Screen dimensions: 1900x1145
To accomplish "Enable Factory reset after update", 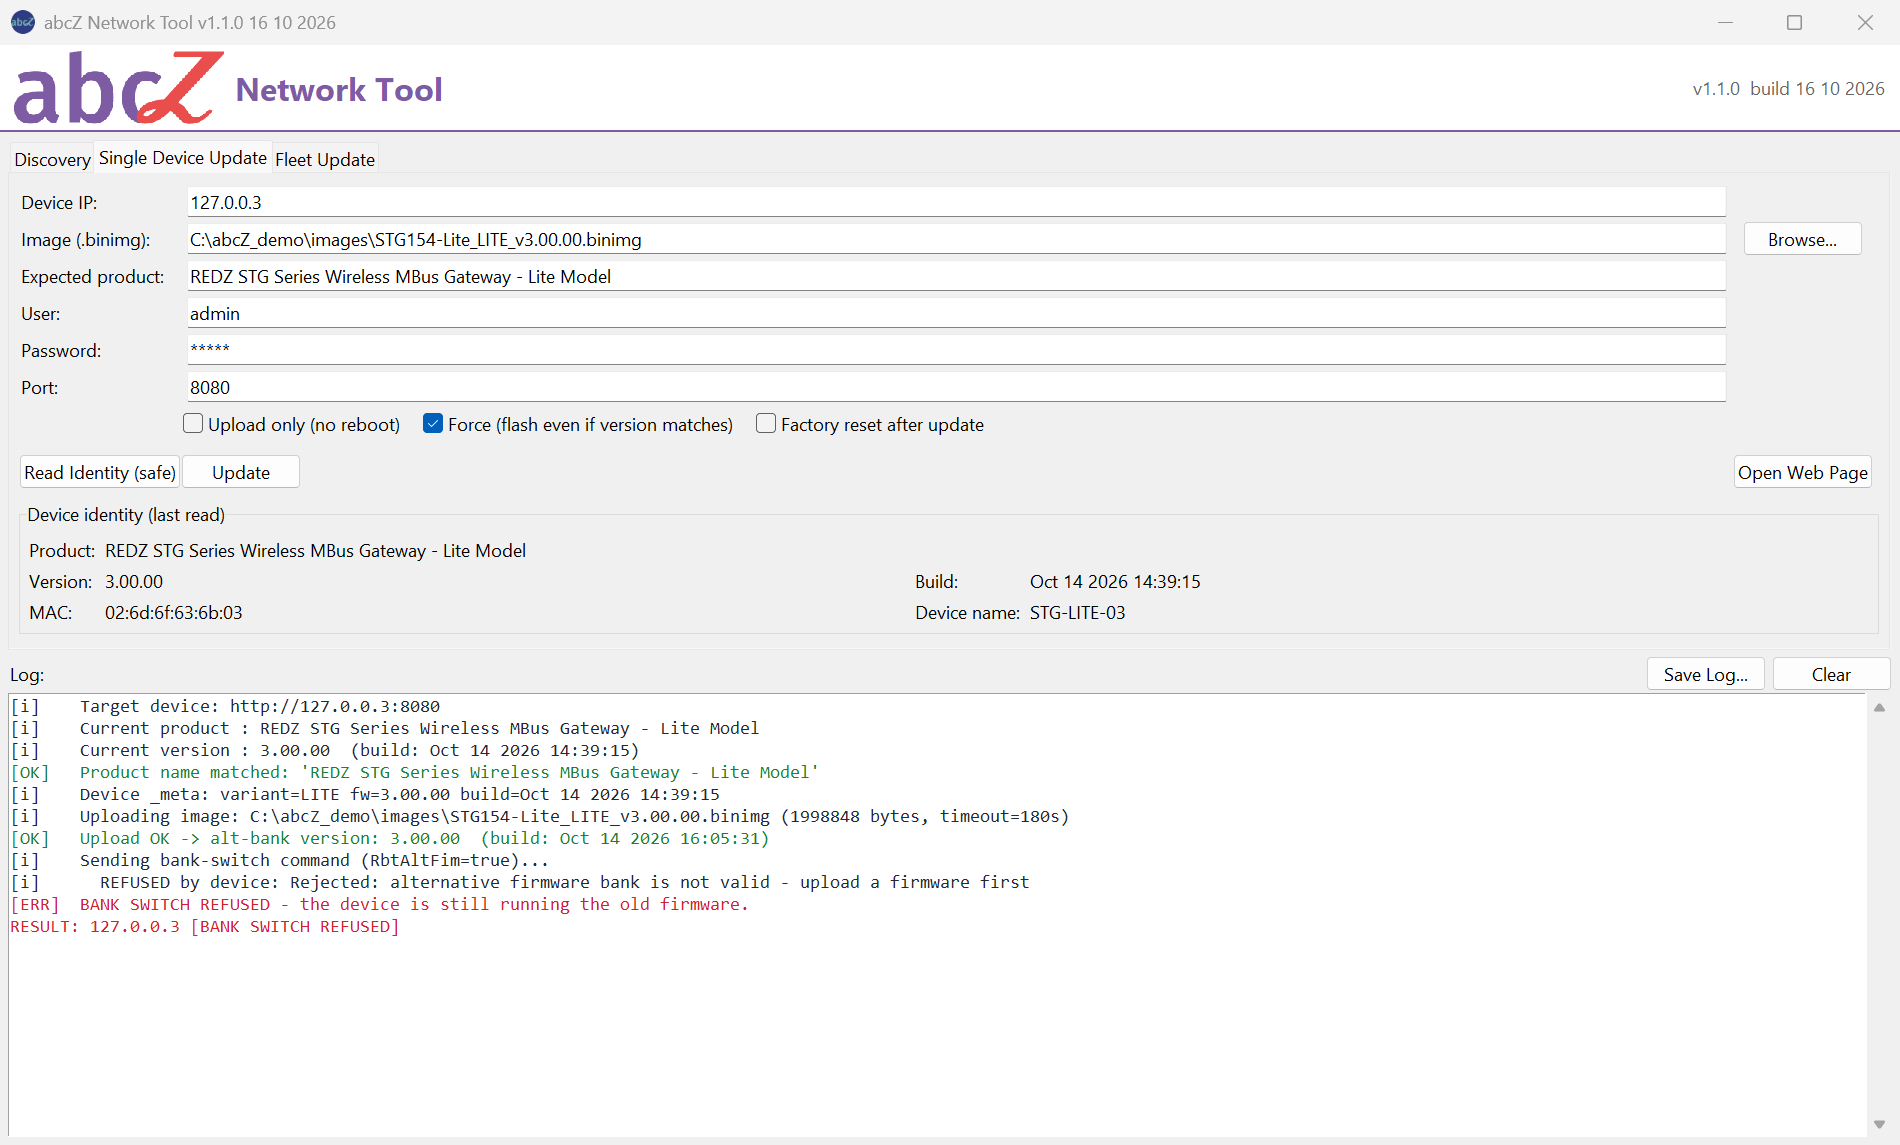I will [x=766, y=424].
